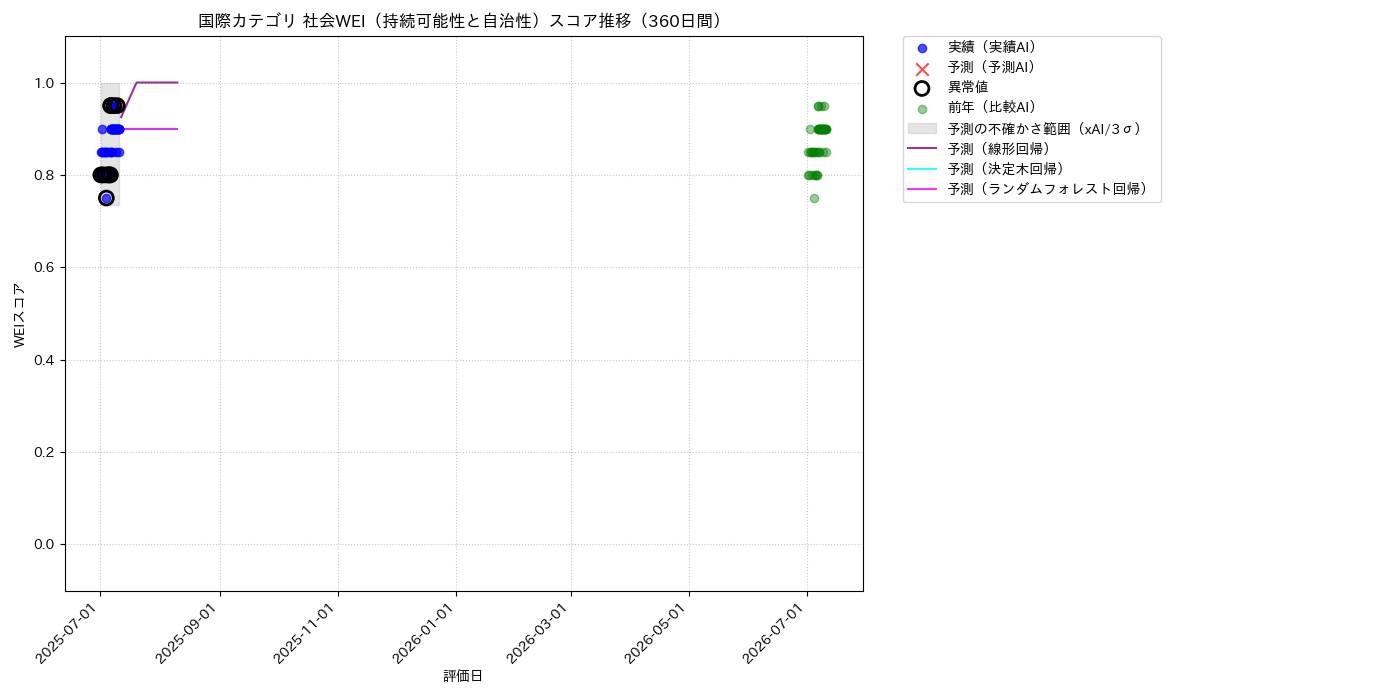The height and width of the screenshot is (700, 1400).
Task: Select the legend label 前年（比較AI）
Action: click(x=996, y=108)
